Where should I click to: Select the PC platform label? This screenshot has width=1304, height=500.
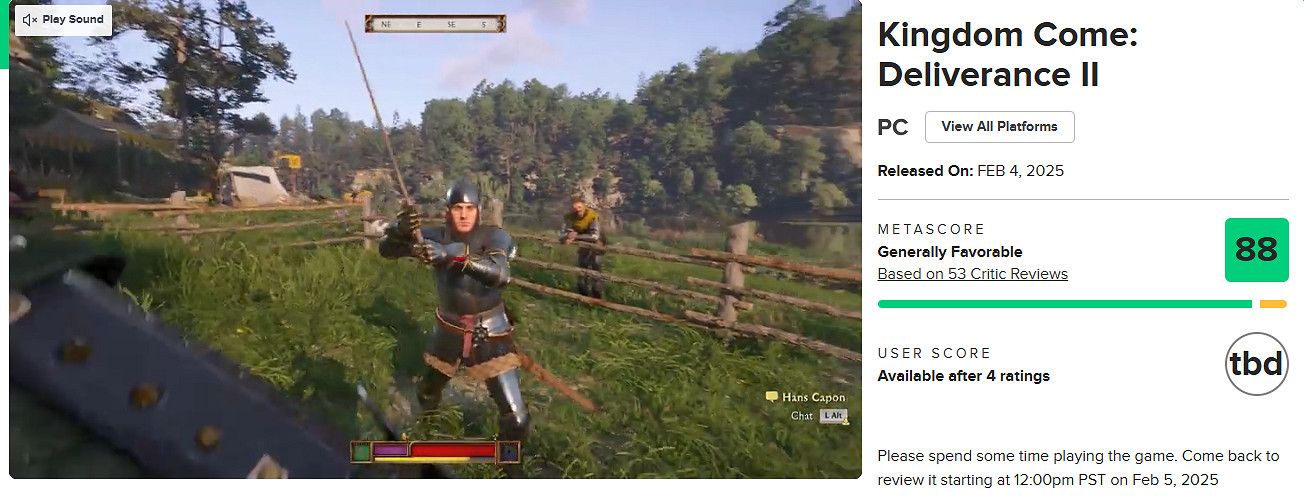pyautogui.click(x=893, y=128)
